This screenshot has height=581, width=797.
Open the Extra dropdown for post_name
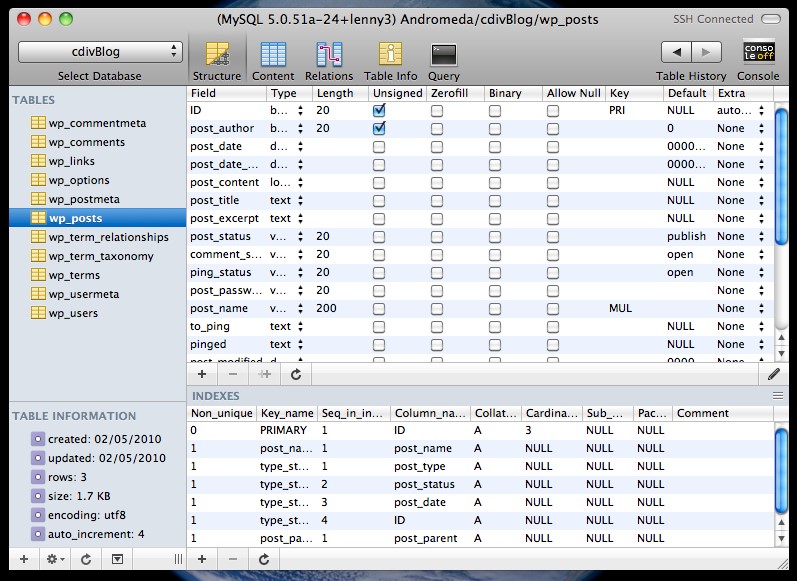coord(761,308)
